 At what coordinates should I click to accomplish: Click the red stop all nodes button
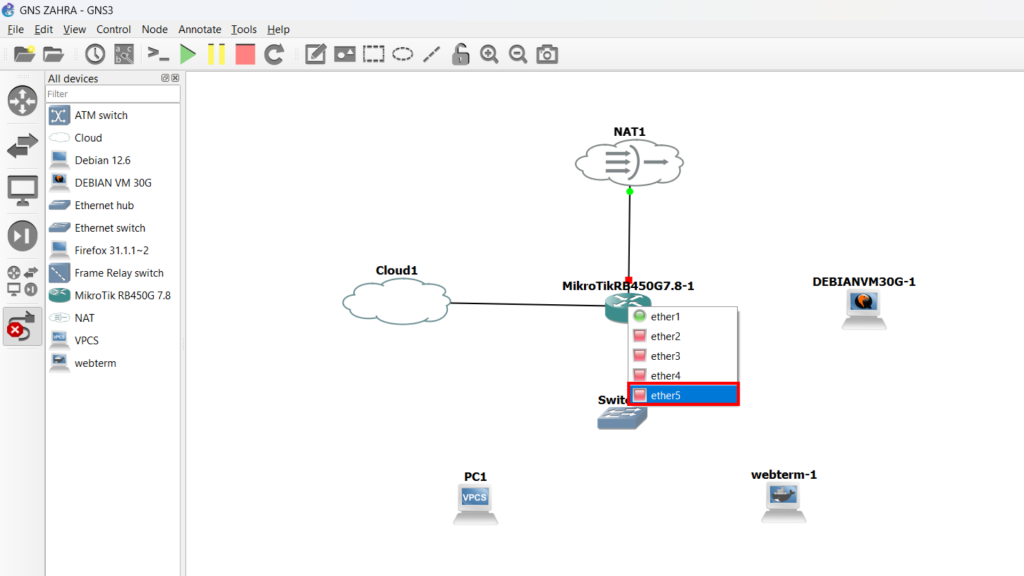[245, 54]
